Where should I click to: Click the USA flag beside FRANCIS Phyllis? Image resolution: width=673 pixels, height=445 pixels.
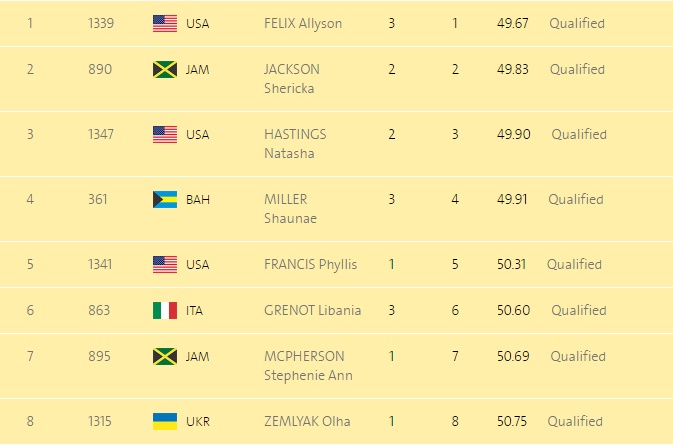tap(165, 264)
